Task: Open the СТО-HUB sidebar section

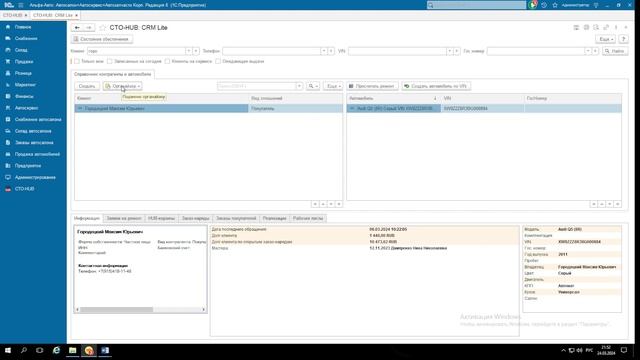Action: [24, 189]
